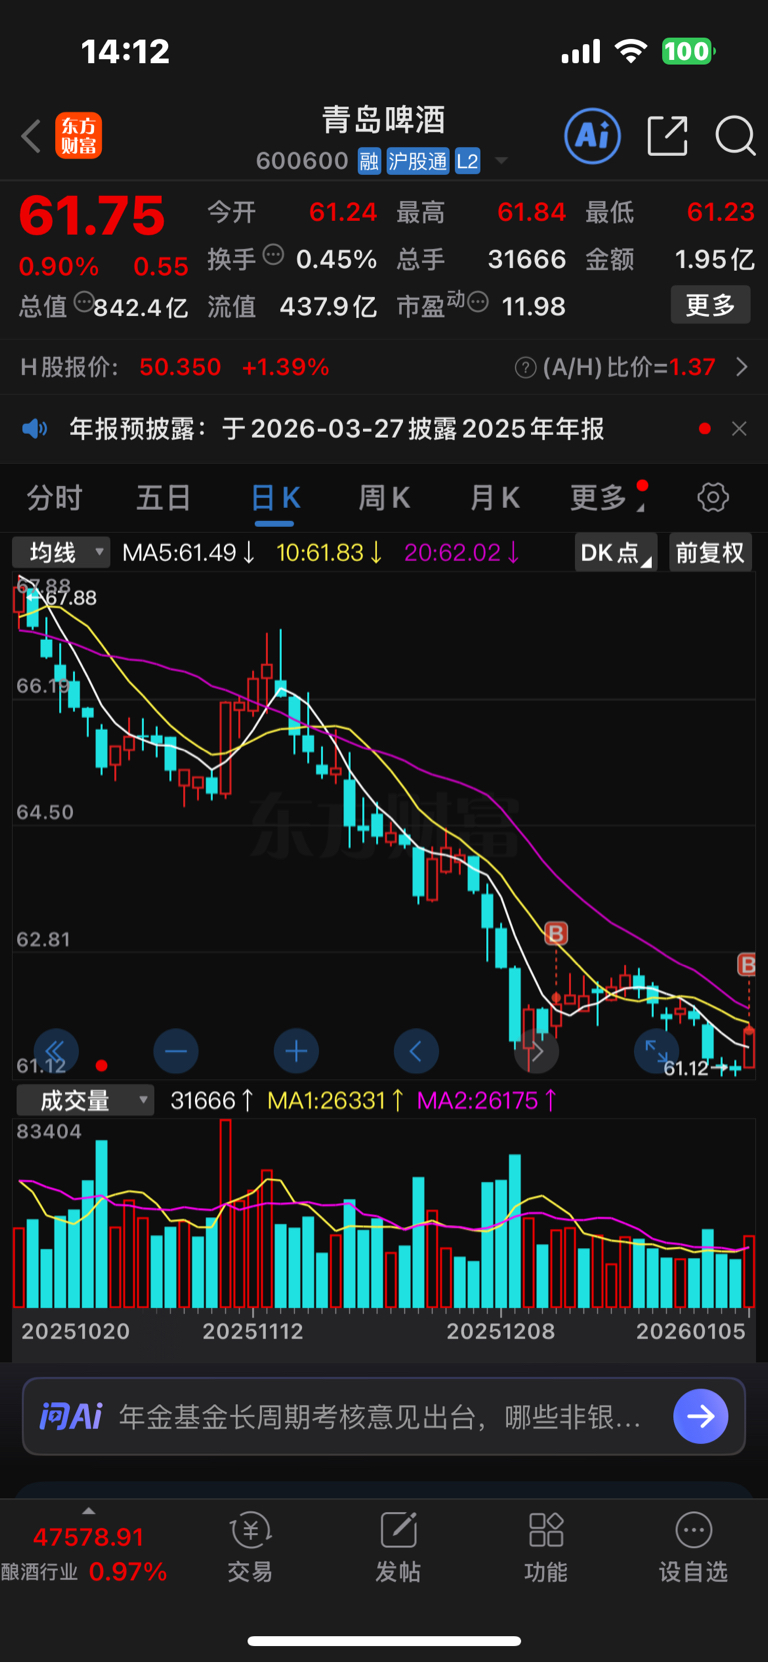The width and height of the screenshot is (768, 1663).
Task: Tap the speaker announcement icon
Action: click(35, 429)
